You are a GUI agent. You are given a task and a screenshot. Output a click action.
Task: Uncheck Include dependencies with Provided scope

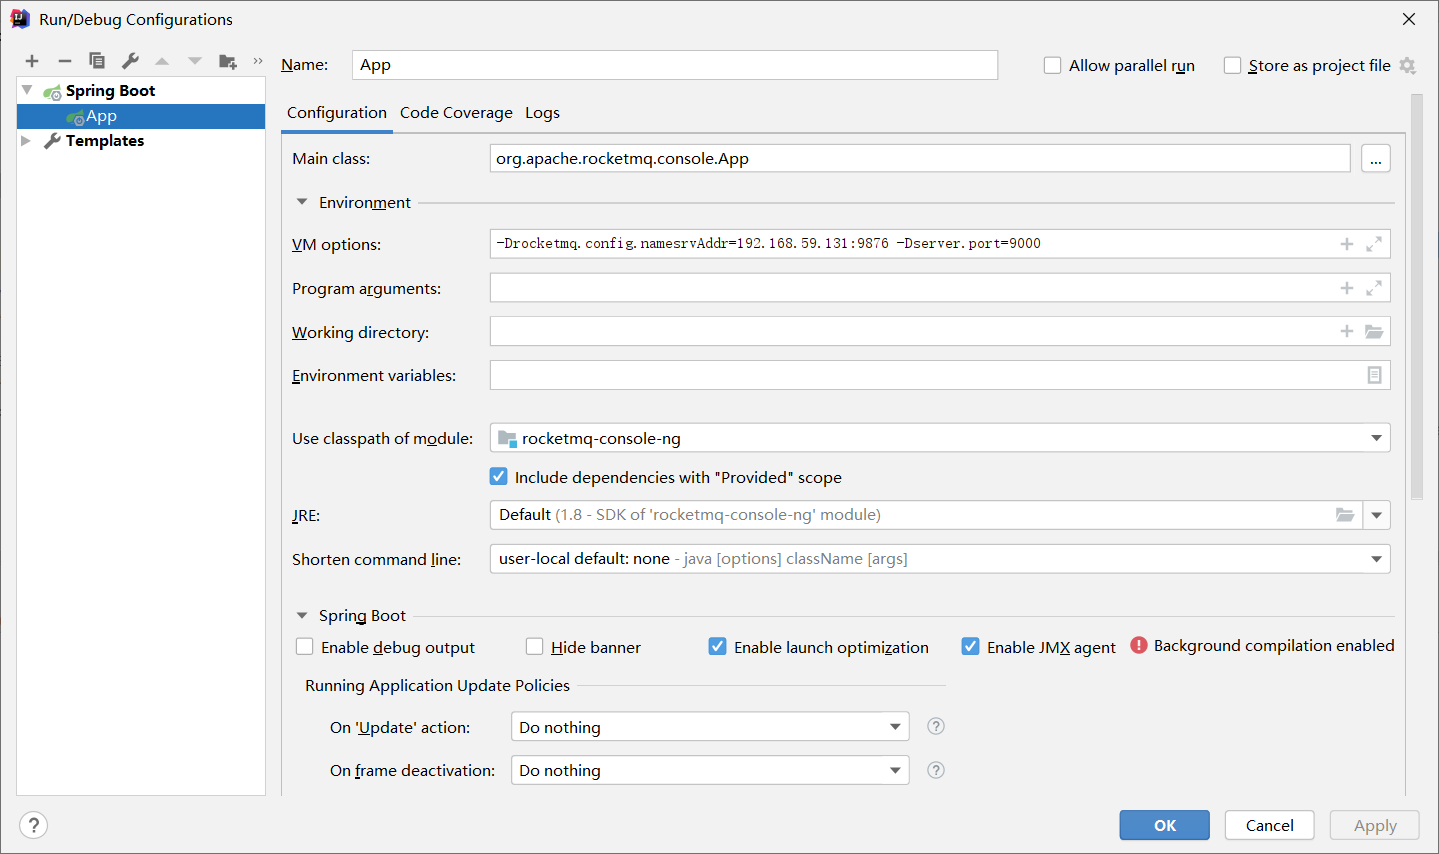(x=498, y=477)
